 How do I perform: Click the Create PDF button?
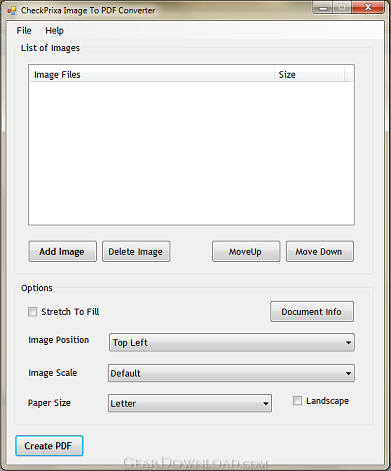49,446
